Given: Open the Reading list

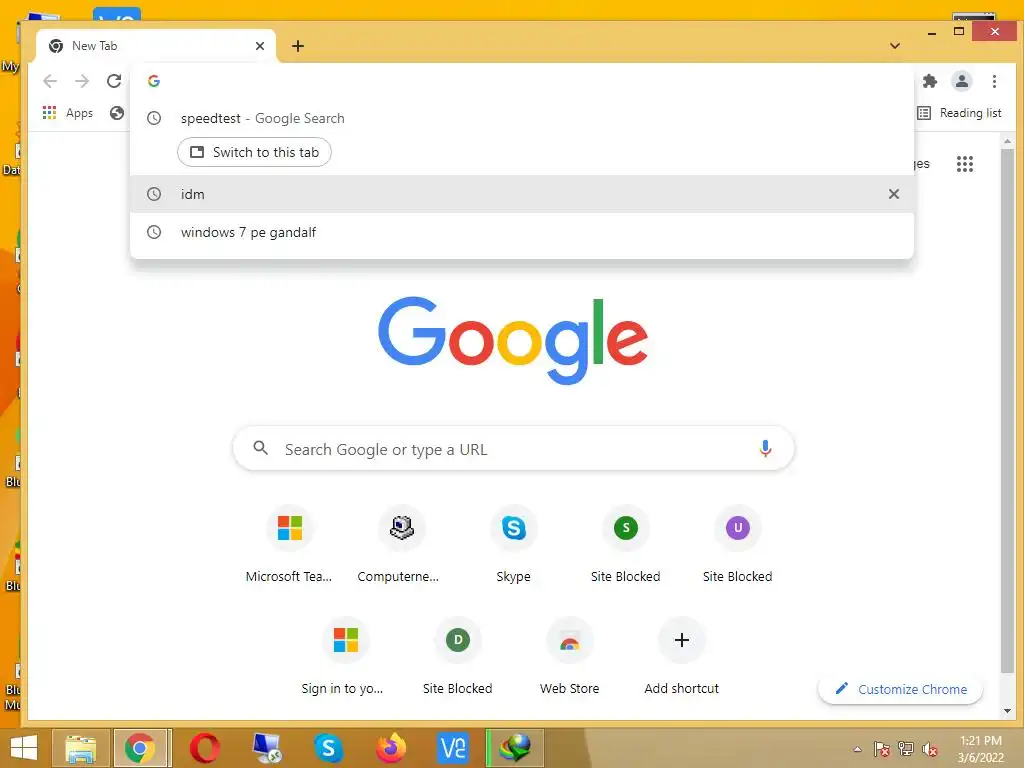Looking at the screenshot, I should click(x=959, y=113).
